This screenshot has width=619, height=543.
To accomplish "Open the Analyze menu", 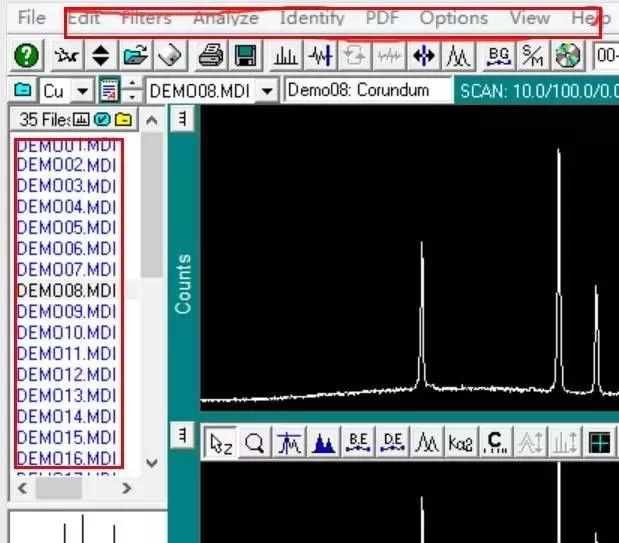I will coord(226,19).
